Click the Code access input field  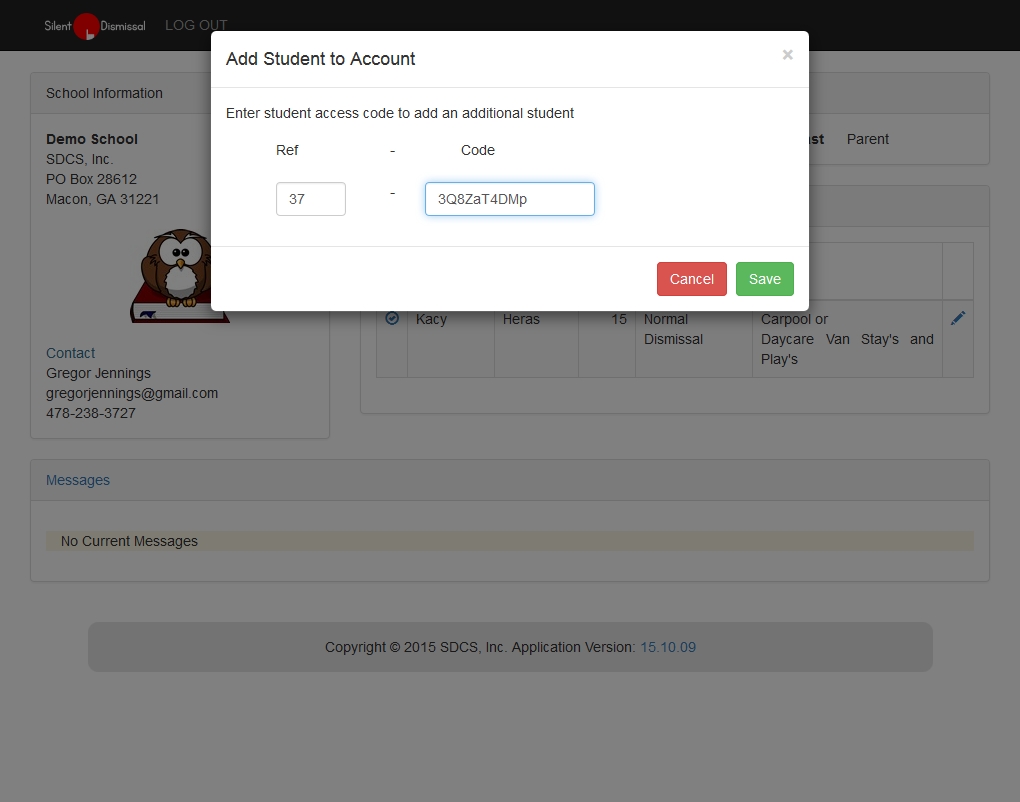(509, 199)
